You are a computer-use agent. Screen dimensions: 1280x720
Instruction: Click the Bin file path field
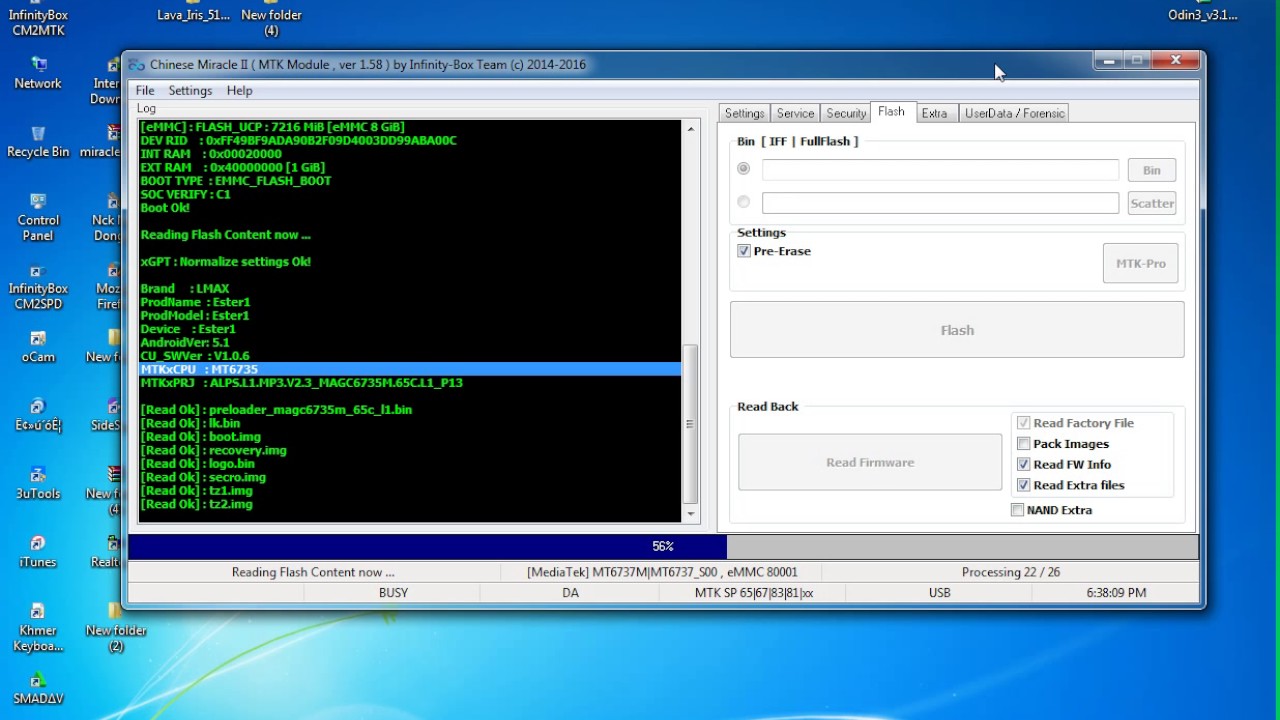pos(940,170)
